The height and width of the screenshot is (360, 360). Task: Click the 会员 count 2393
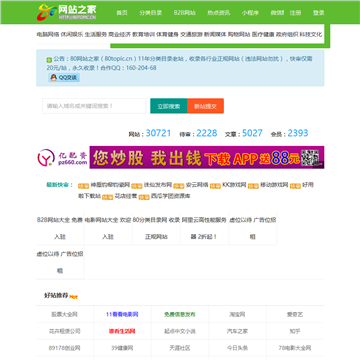coord(298,133)
